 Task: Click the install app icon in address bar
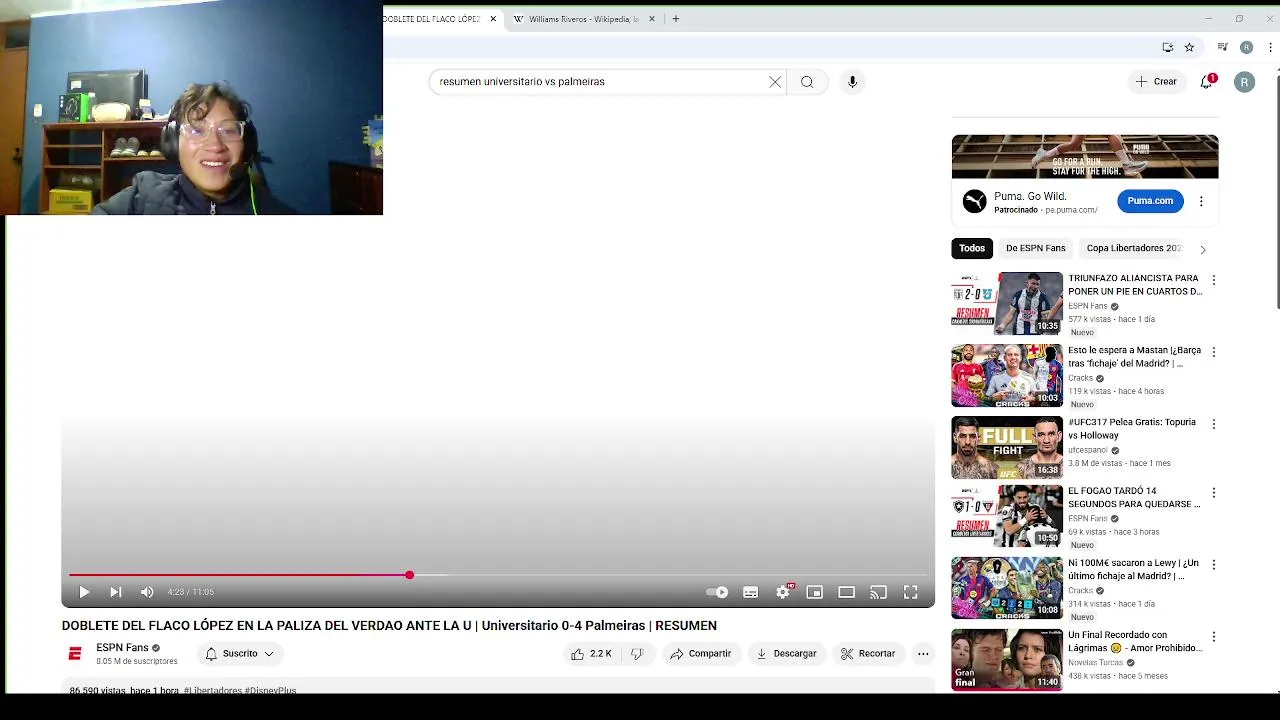(1167, 47)
